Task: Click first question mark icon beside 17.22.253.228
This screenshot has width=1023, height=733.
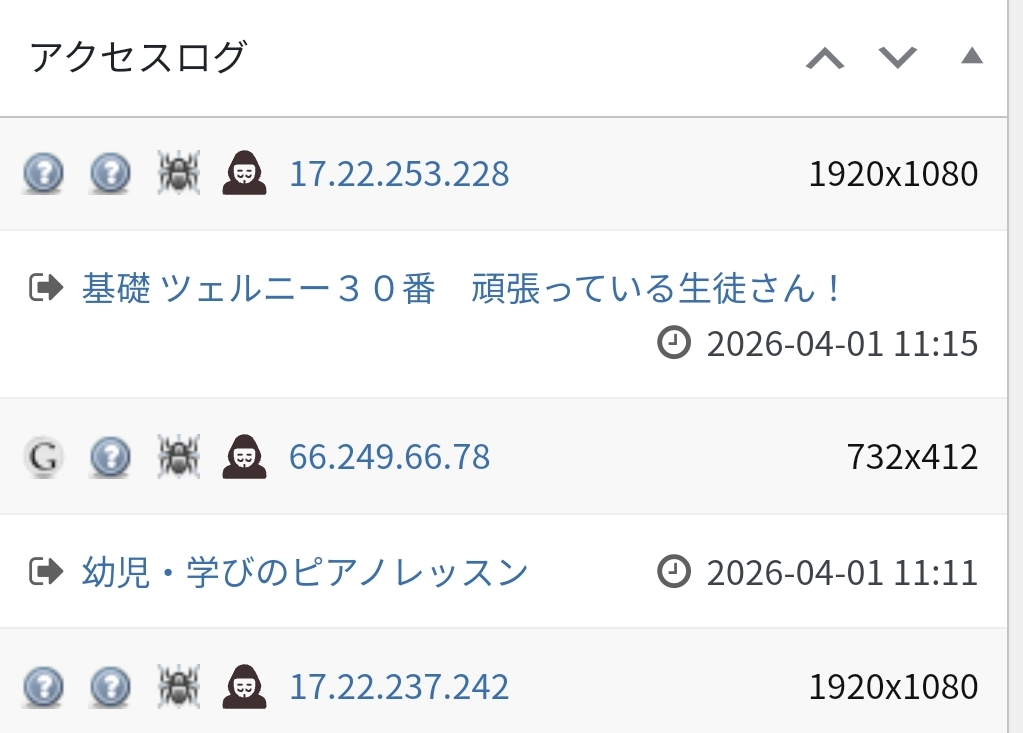Action: pos(43,174)
